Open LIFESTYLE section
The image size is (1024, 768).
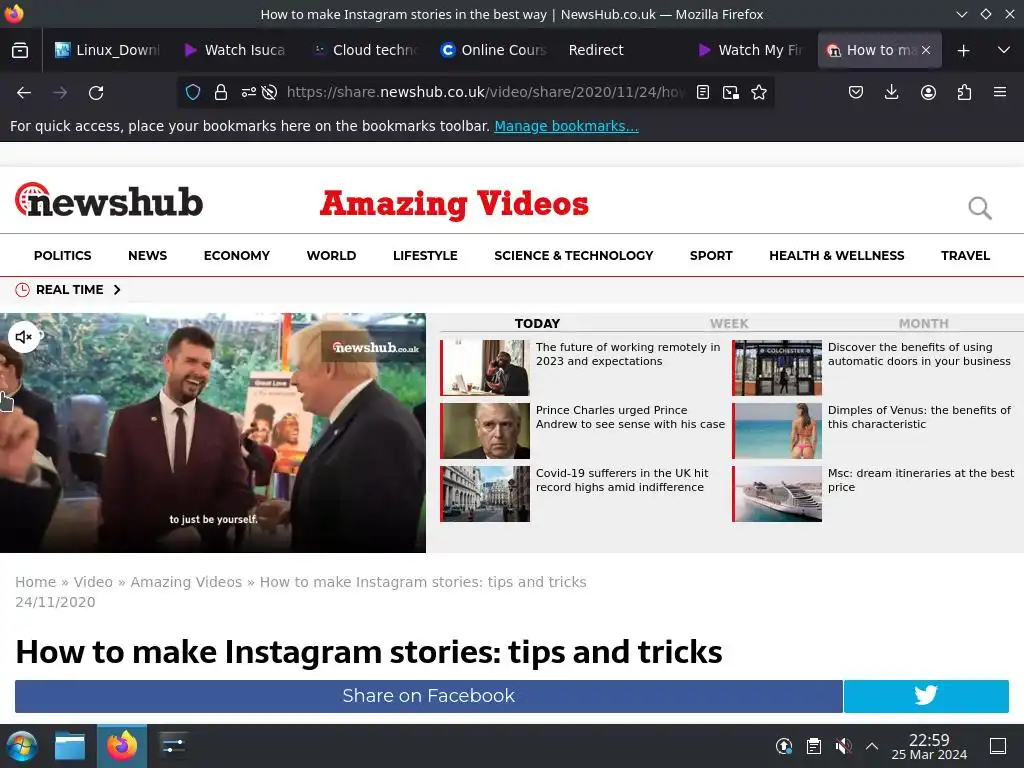425,255
